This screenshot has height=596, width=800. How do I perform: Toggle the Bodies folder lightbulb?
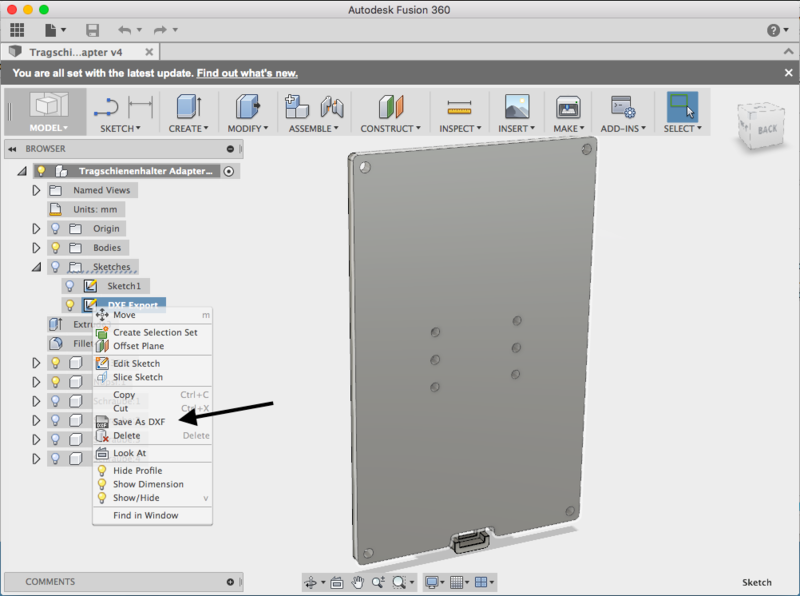(56, 248)
